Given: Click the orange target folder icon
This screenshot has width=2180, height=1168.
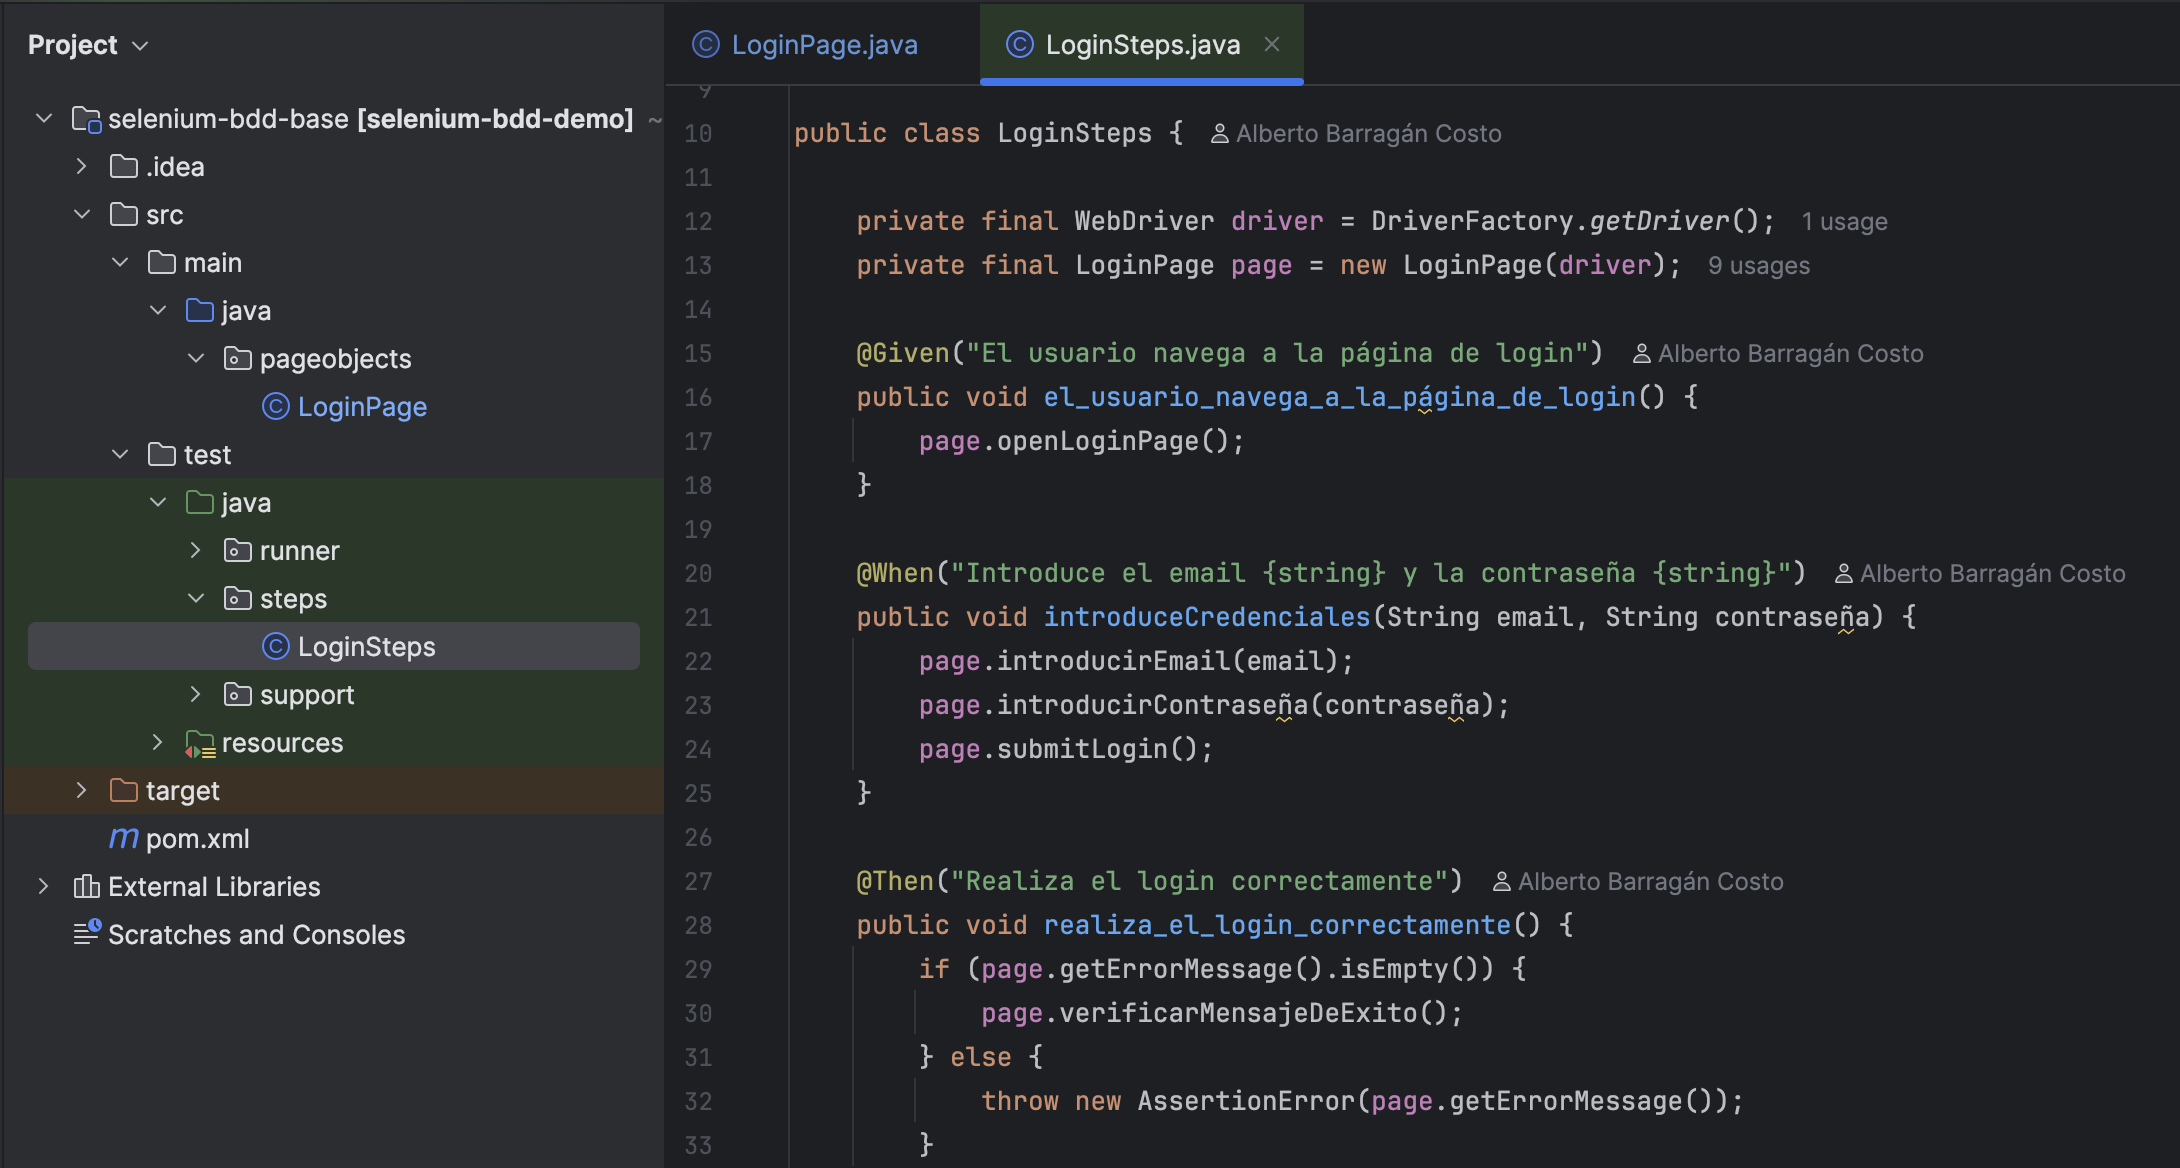Looking at the screenshot, I should 124,790.
